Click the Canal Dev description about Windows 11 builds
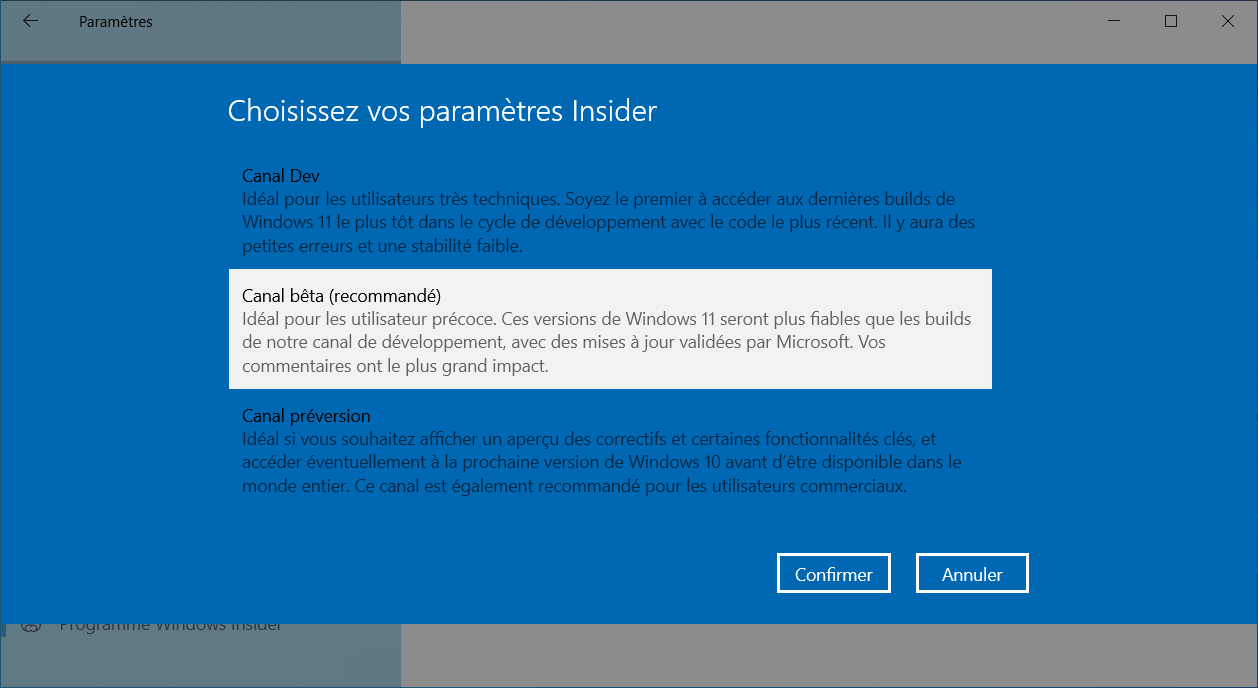 (x=608, y=222)
